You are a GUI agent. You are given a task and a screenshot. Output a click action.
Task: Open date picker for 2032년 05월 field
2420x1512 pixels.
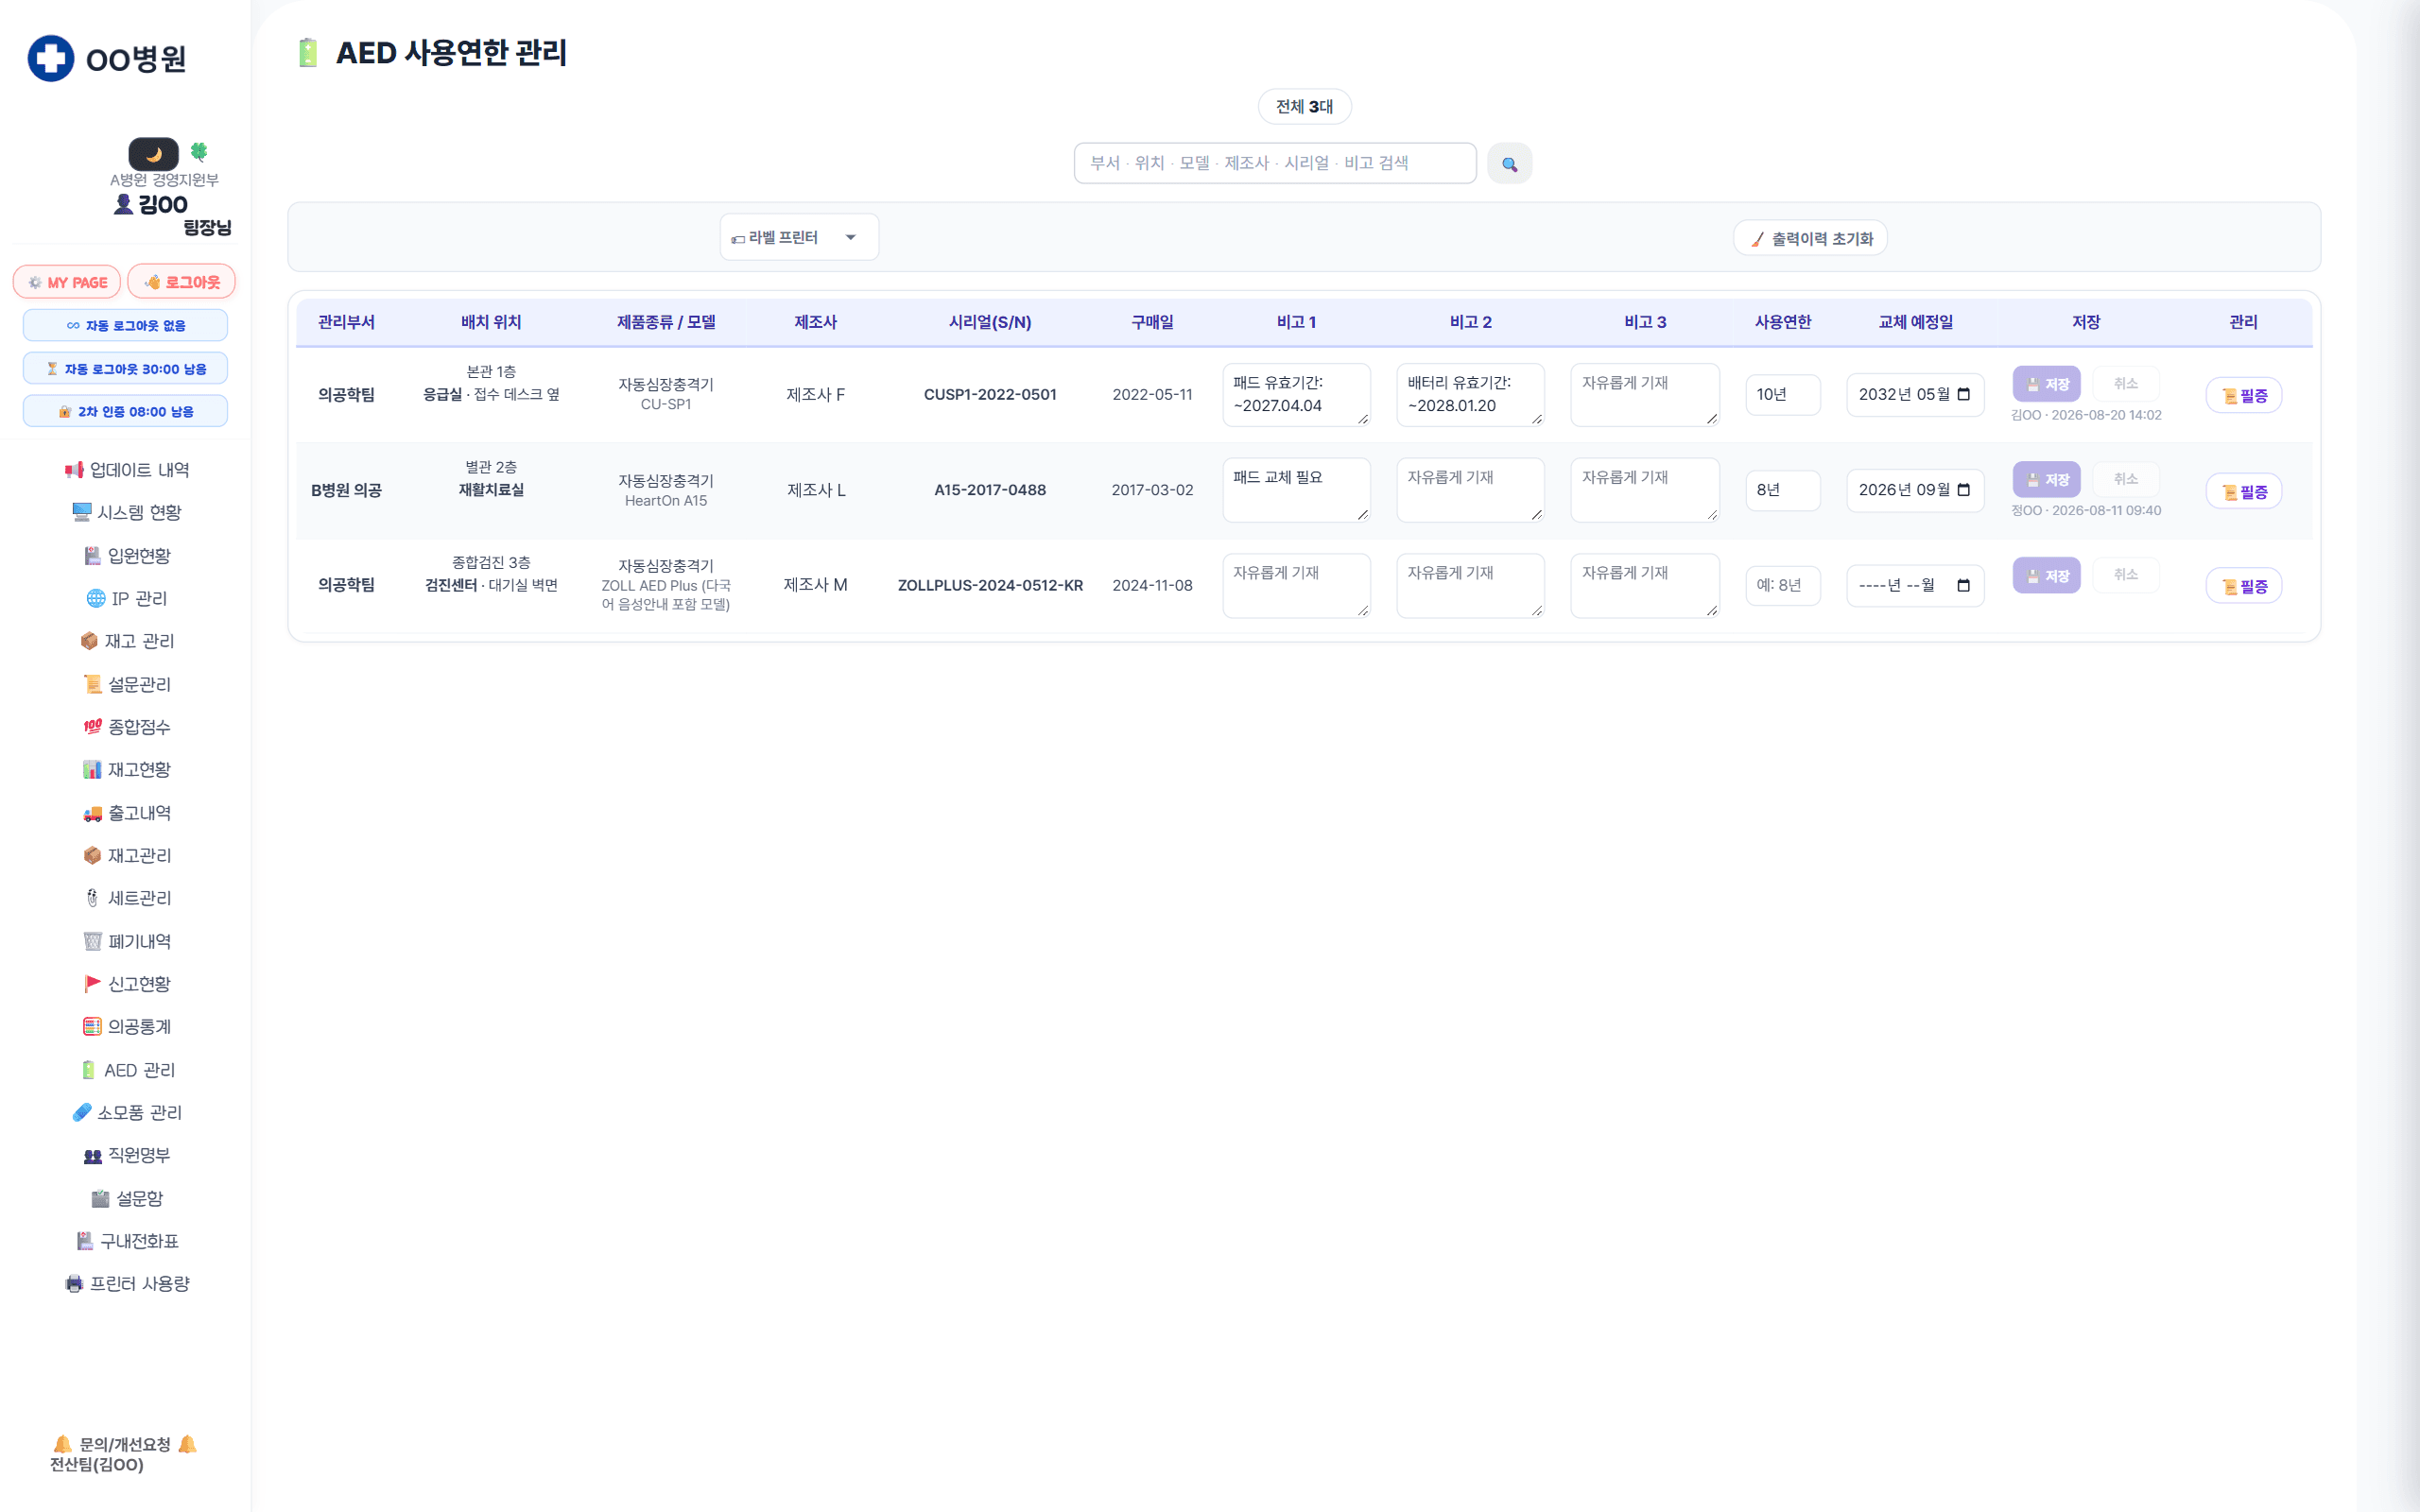[1963, 394]
